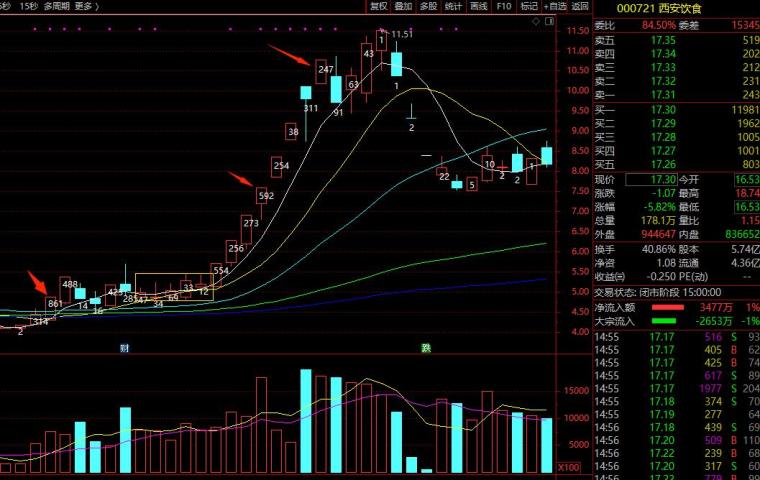Image resolution: width=760 pixels, height=480 pixels.
Task: Toggle the side panel layout icon
Action: (x=549, y=21)
